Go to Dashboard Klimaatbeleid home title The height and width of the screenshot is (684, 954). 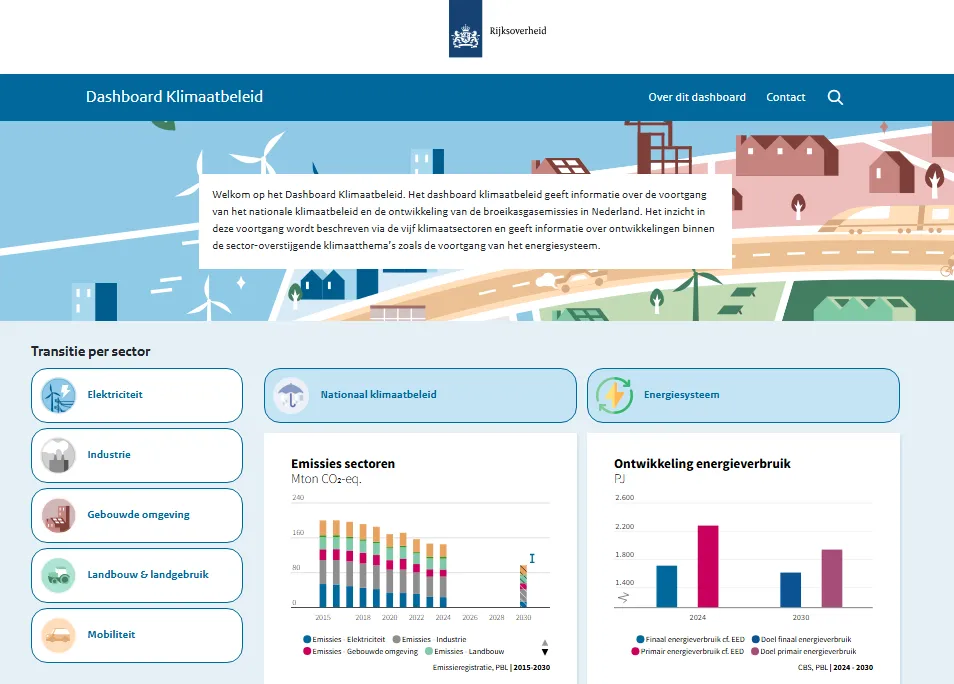[174, 97]
